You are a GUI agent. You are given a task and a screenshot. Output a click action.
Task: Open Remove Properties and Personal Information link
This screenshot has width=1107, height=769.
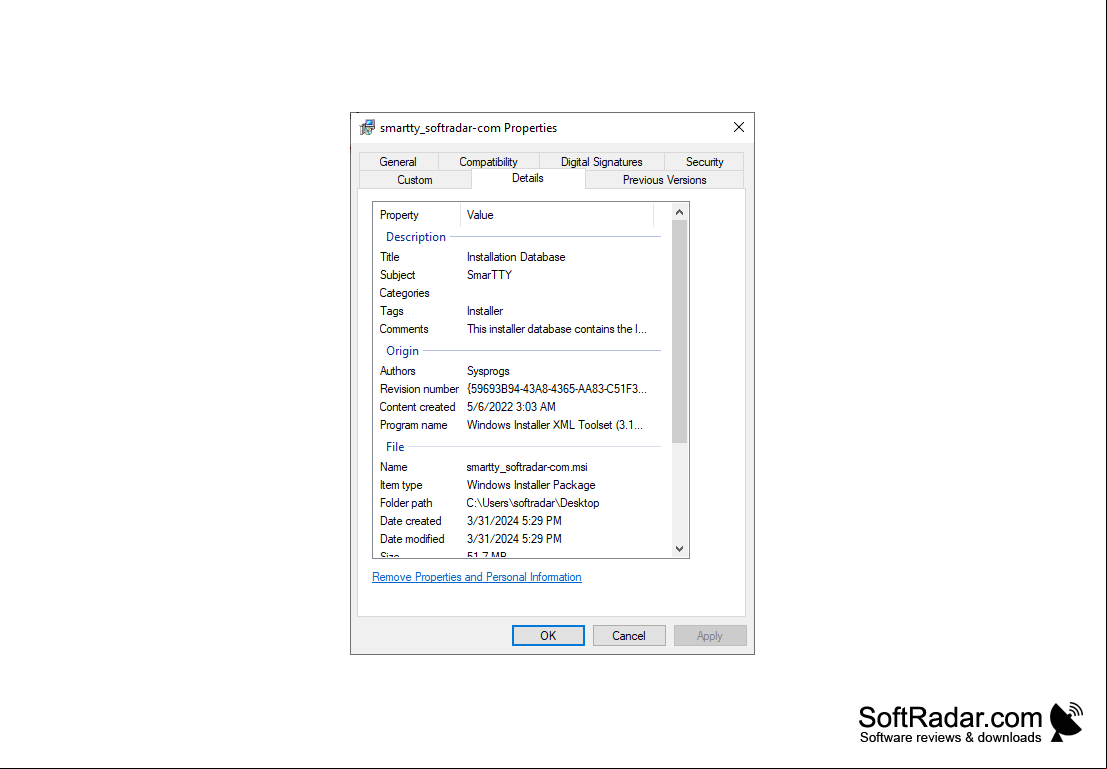coord(477,577)
